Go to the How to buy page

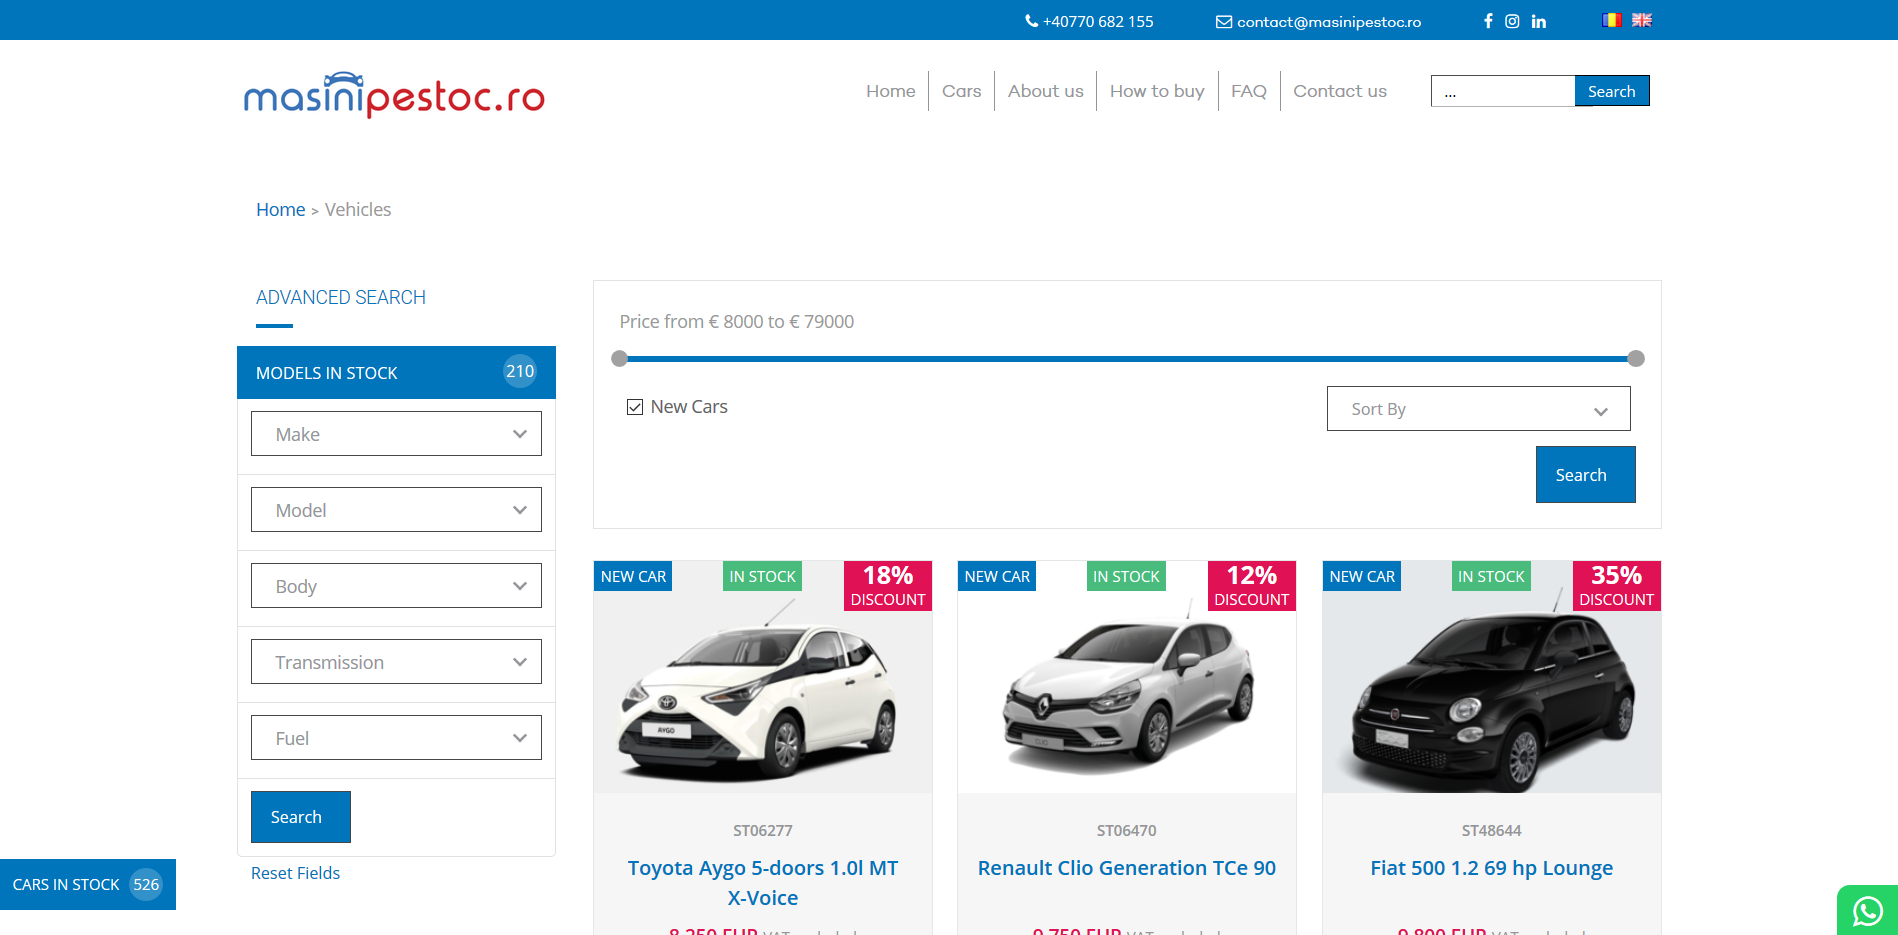tap(1156, 91)
